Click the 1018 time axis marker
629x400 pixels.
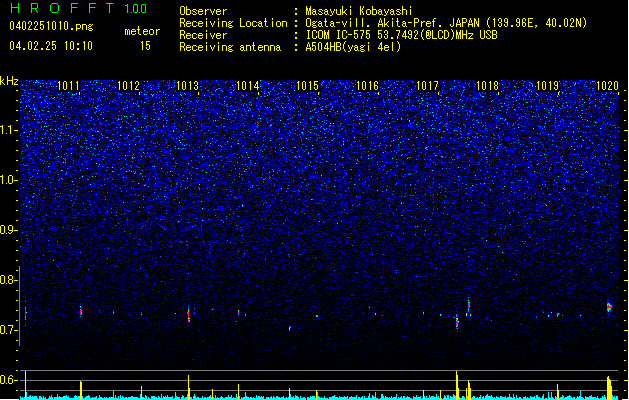487,86
